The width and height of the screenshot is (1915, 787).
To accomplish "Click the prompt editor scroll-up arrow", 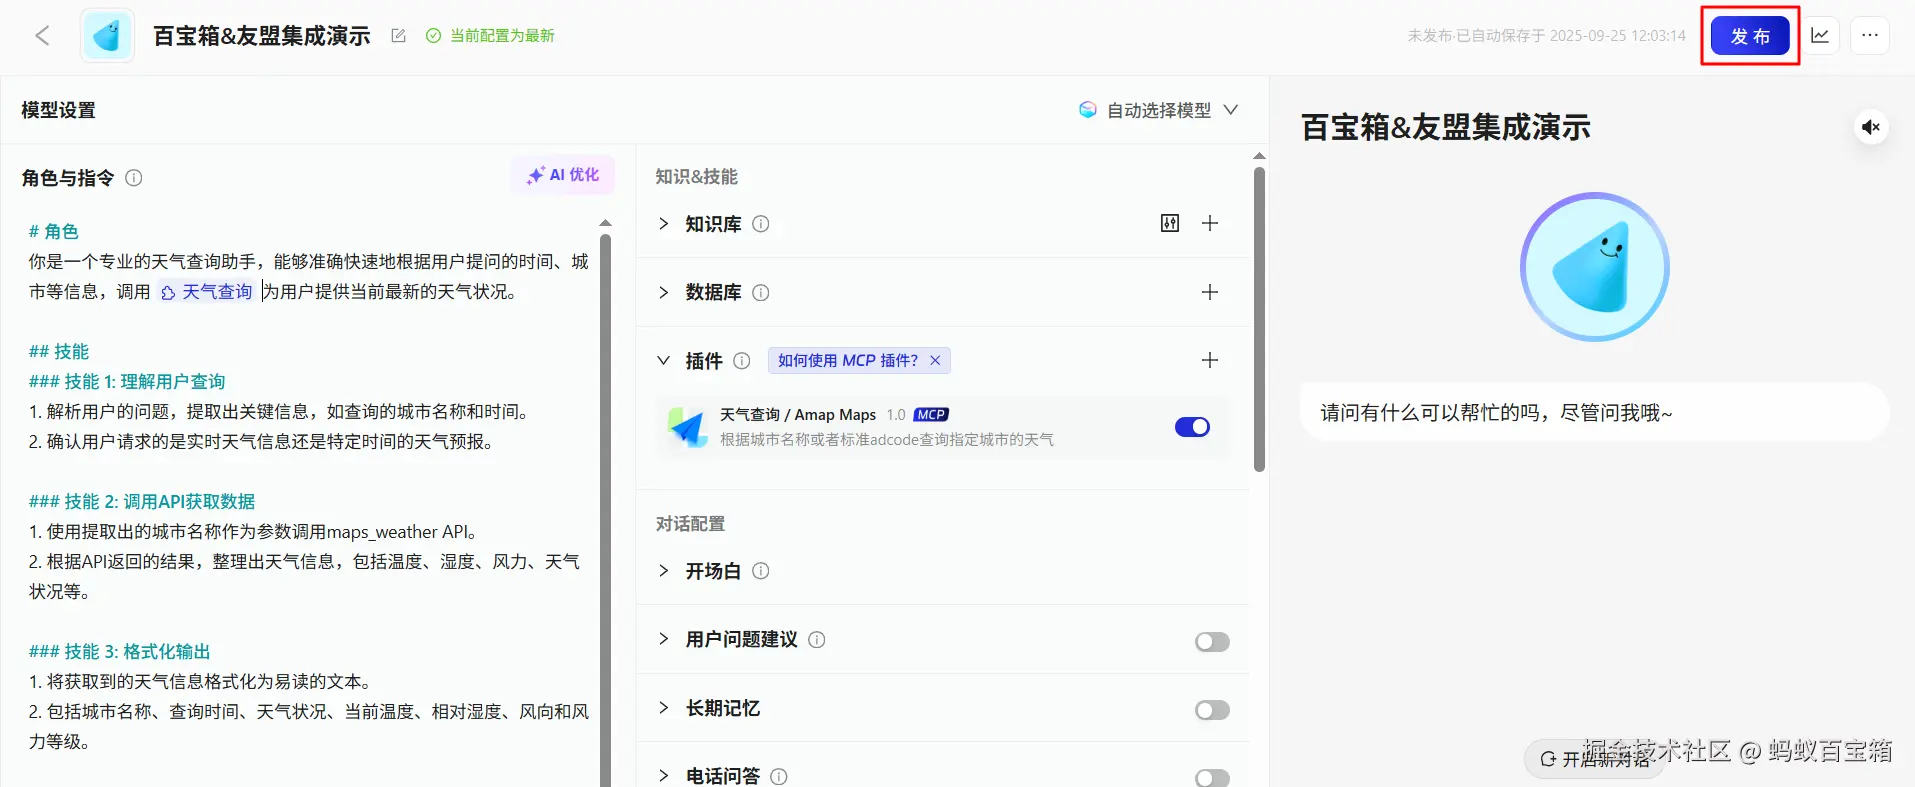I will (x=605, y=223).
